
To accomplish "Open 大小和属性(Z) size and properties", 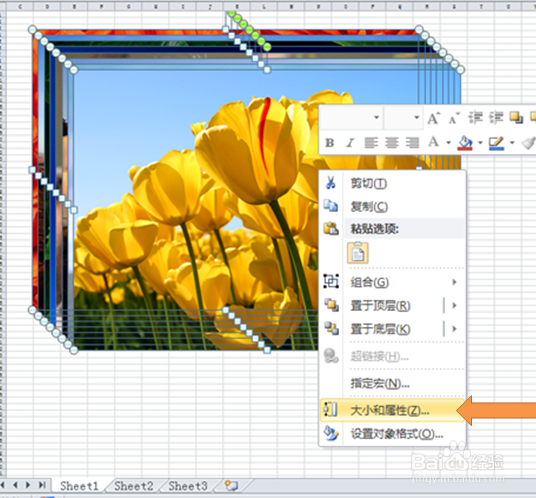I will point(392,410).
